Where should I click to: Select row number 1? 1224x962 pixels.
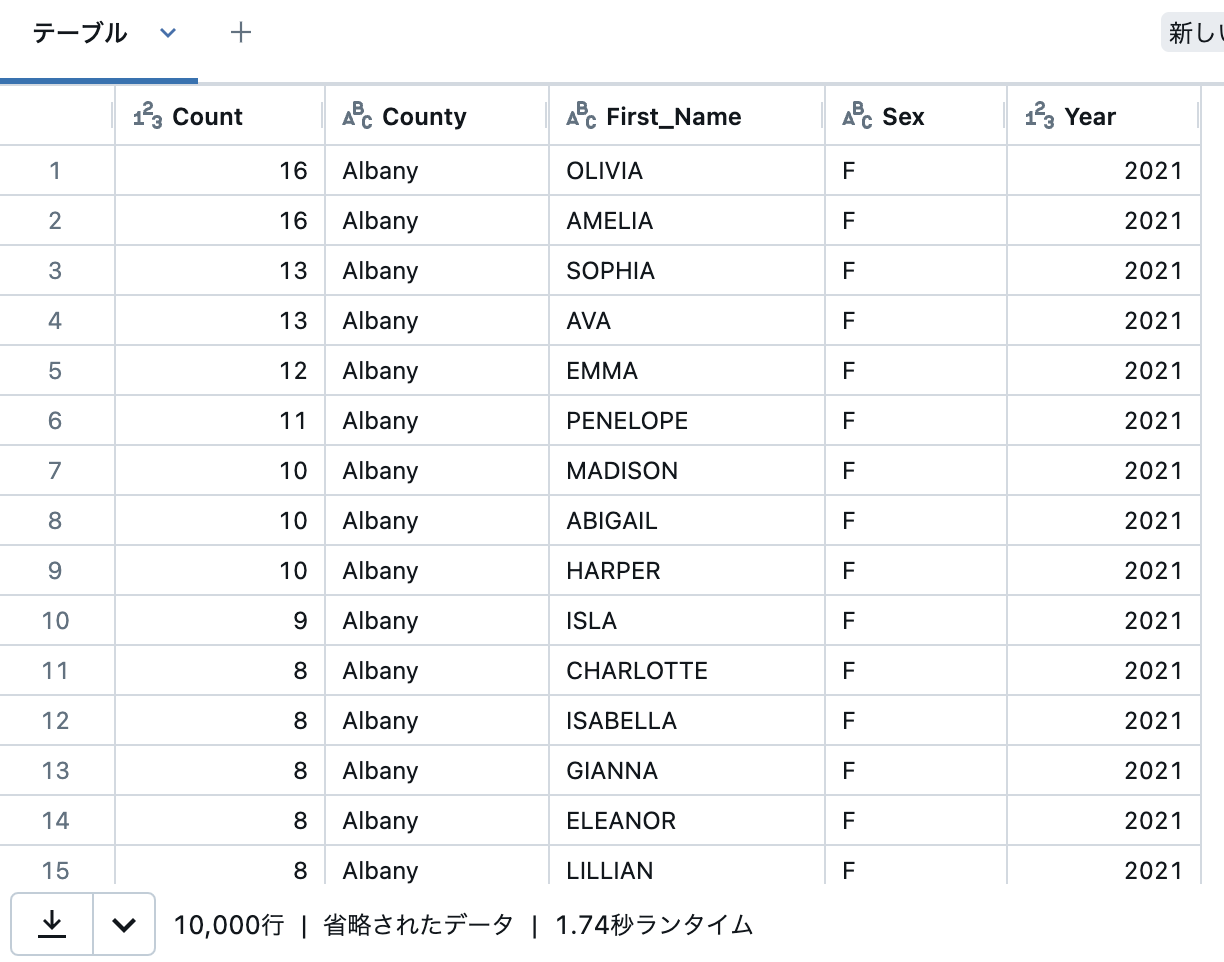coord(55,171)
